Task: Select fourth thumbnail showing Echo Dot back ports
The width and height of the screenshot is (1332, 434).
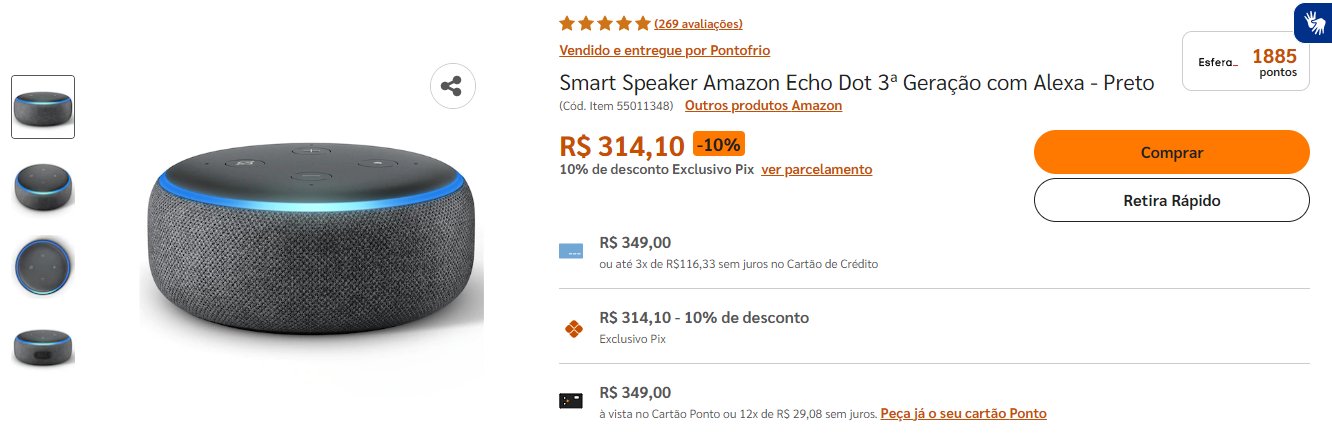Action: click(43, 346)
